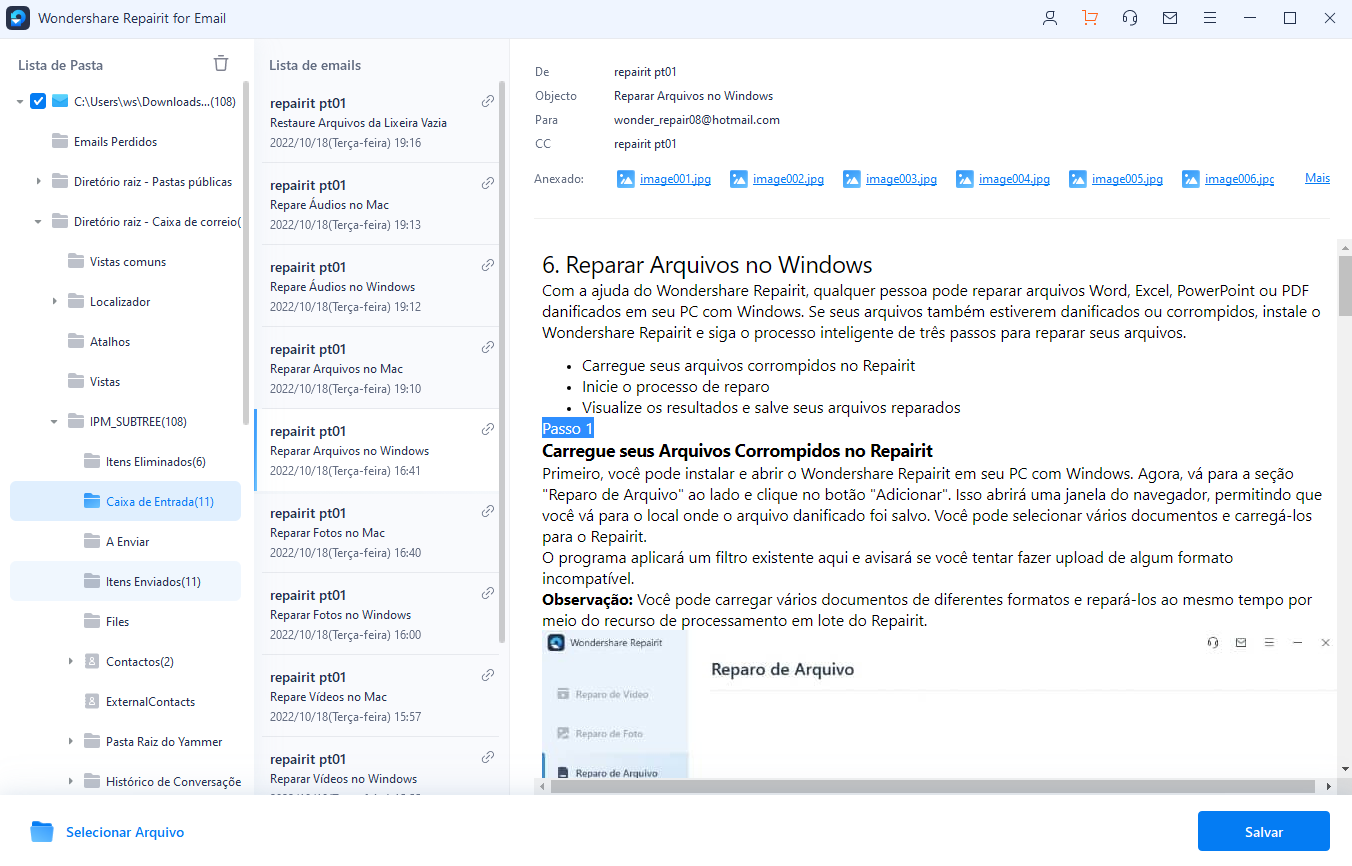Click the trash icon in Lista de Pasta
Screen dimensions: 1352x866
(221, 64)
